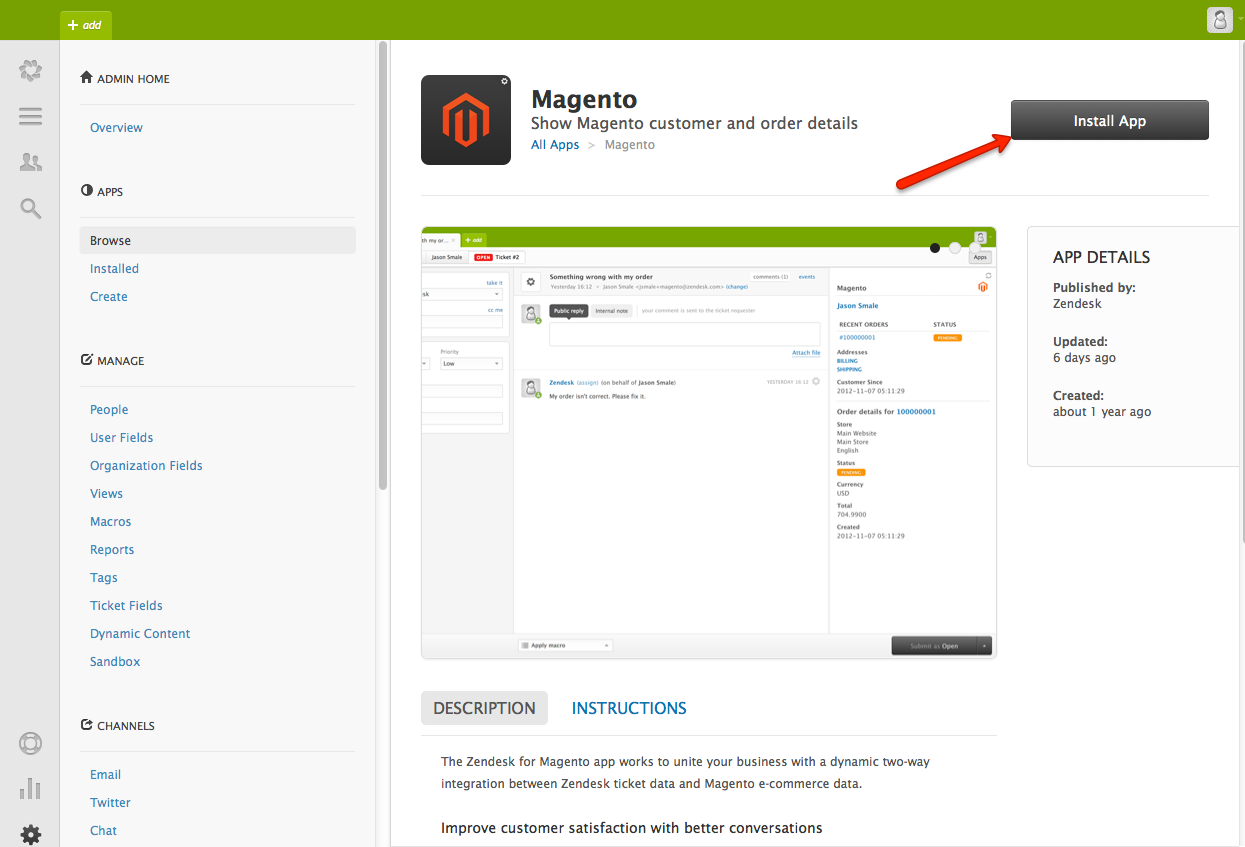Select Browse under Apps
The width and height of the screenshot is (1245, 847).
(218, 240)
